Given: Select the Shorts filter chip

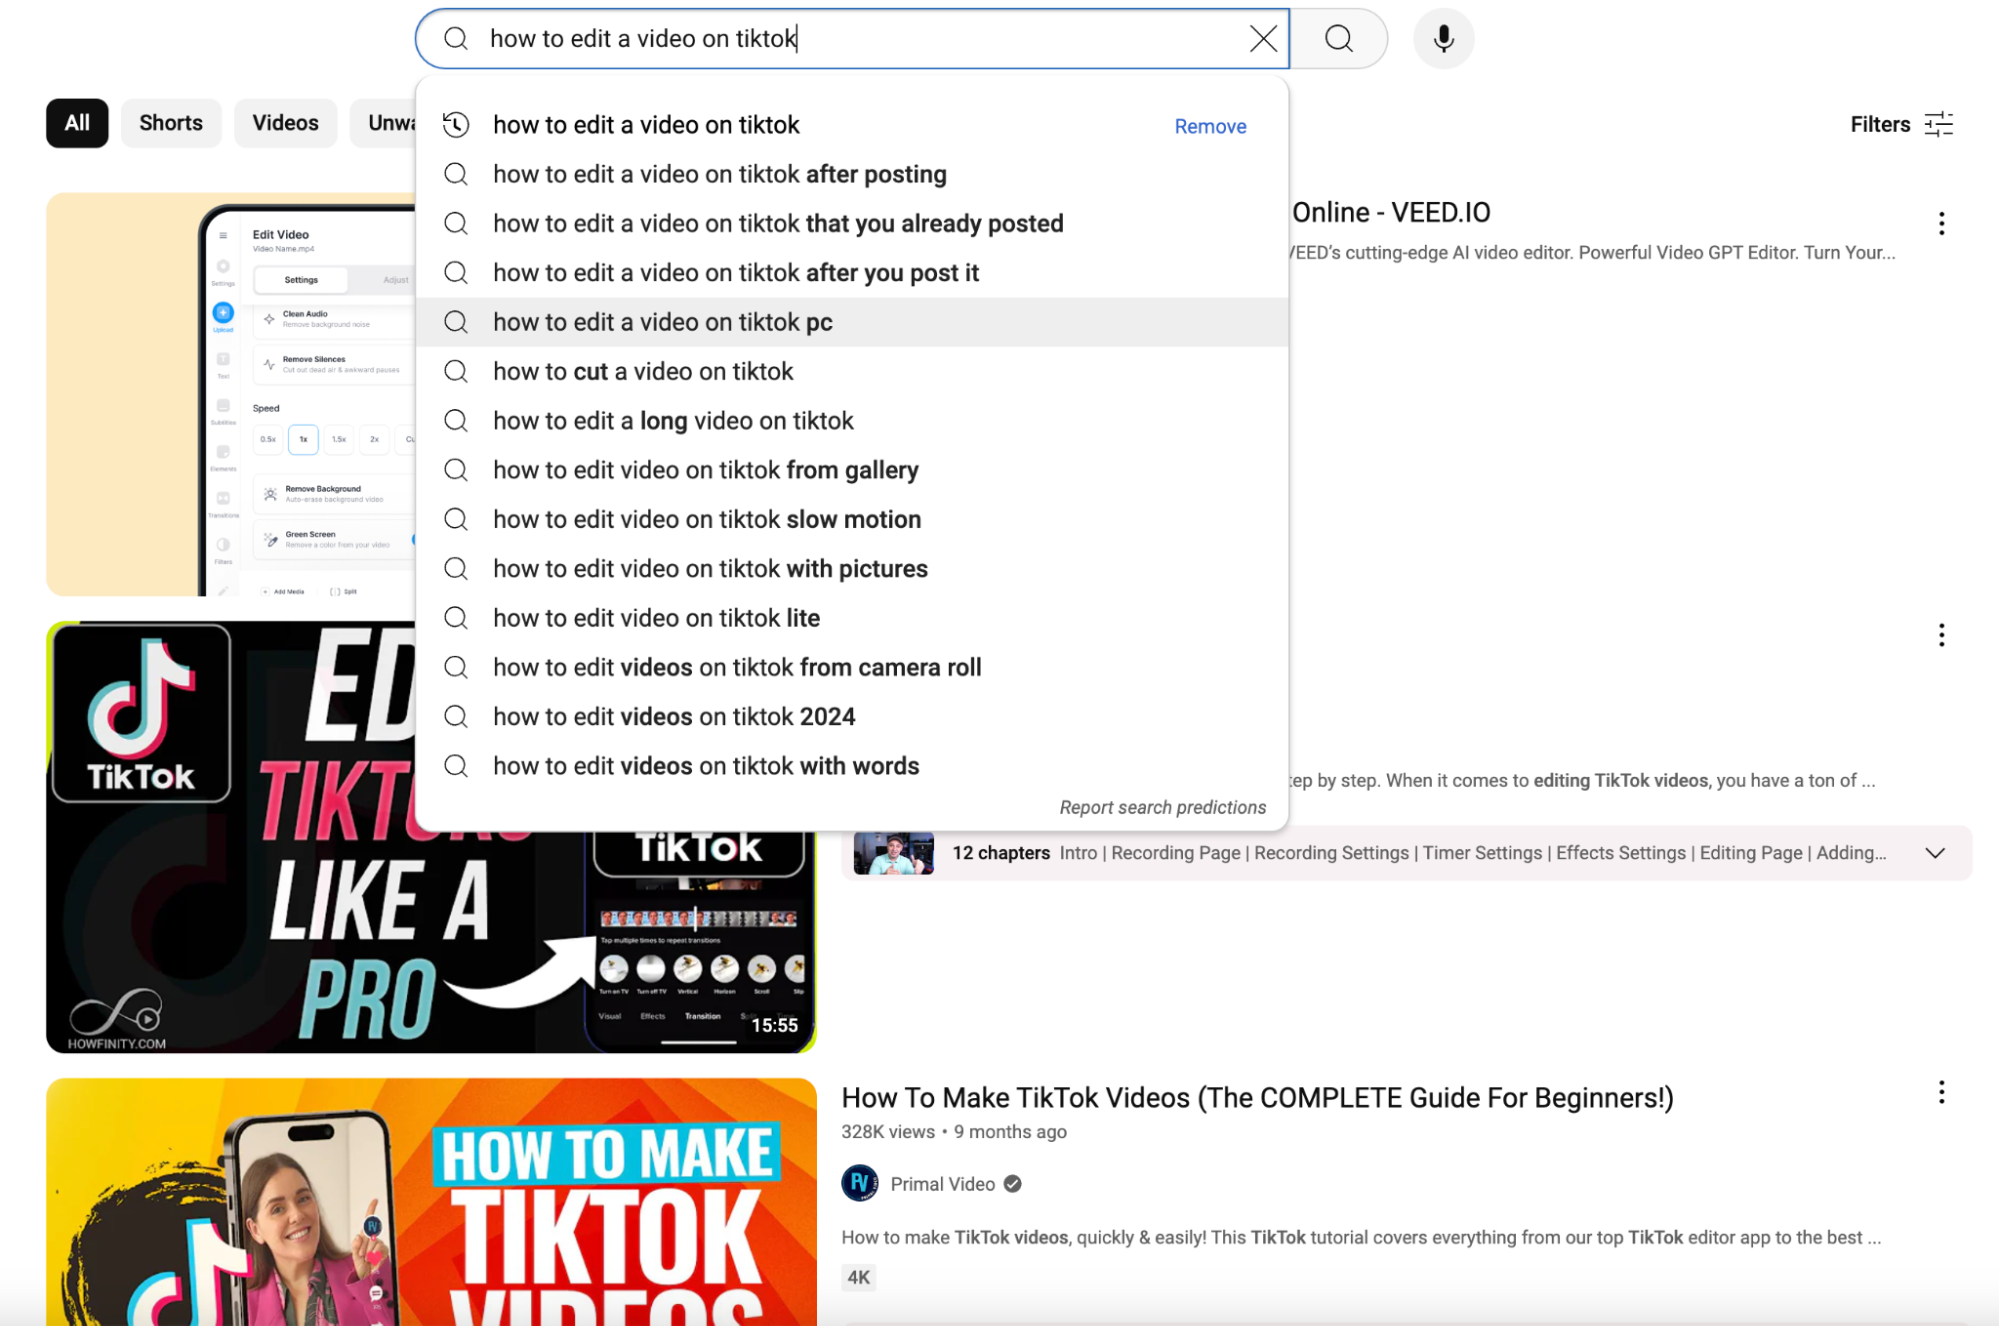Looking at the screenshot, I should [171, 123].
